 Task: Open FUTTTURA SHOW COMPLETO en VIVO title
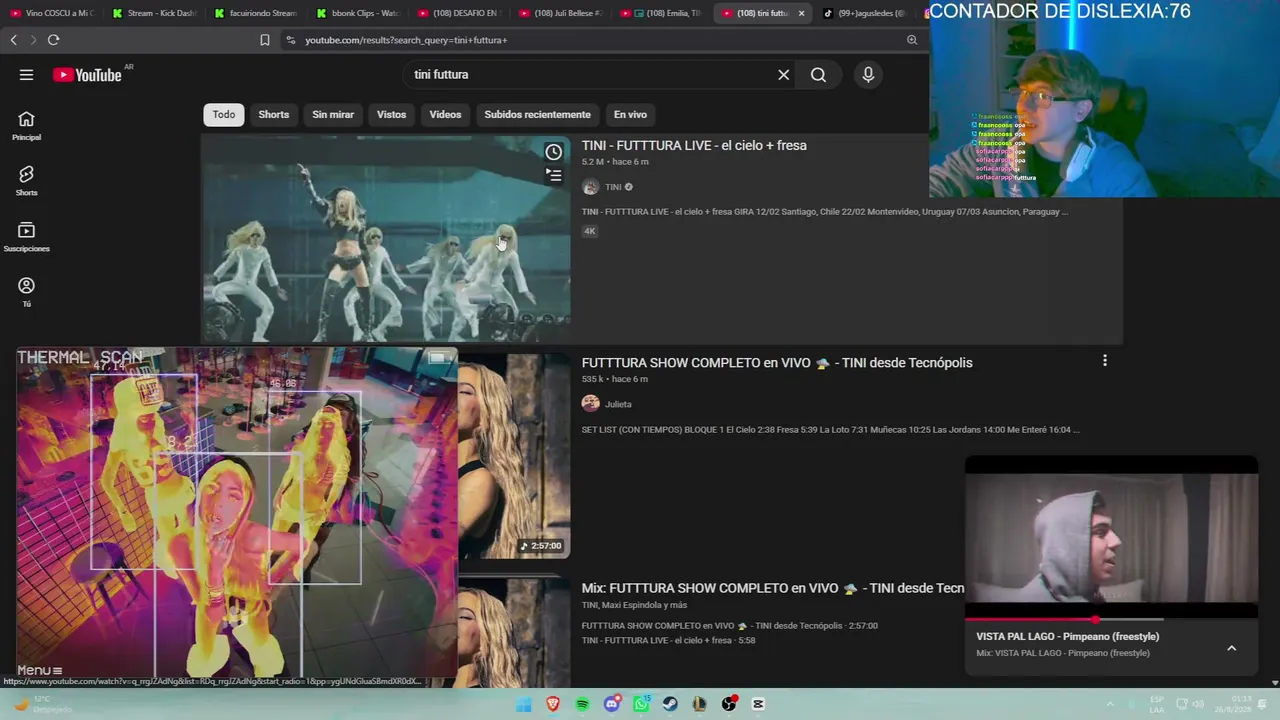[777, 363]
